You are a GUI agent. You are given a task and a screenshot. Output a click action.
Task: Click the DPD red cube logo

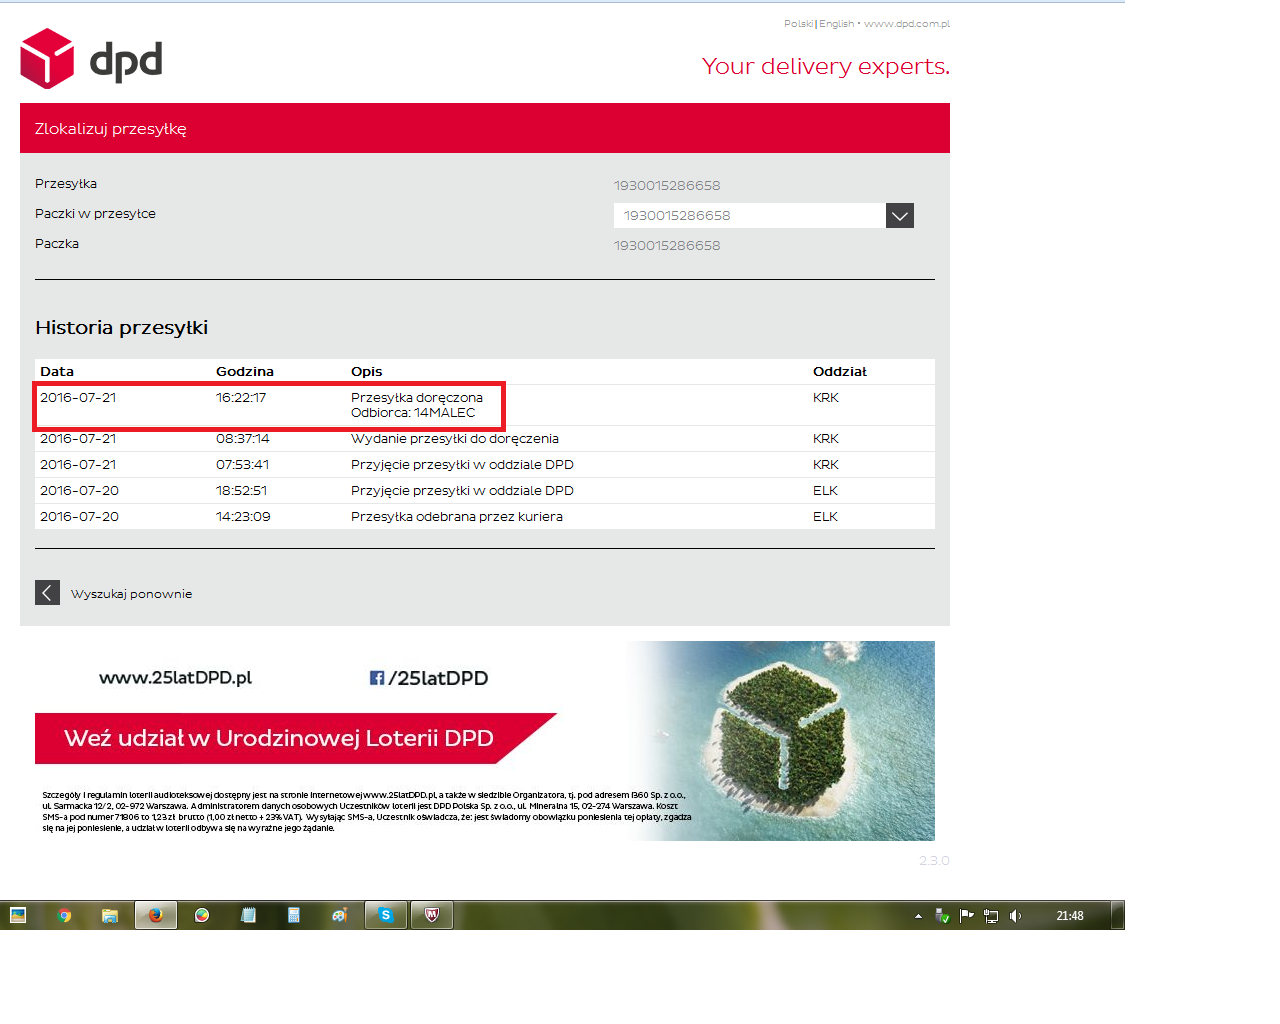(x=47, y=58)
